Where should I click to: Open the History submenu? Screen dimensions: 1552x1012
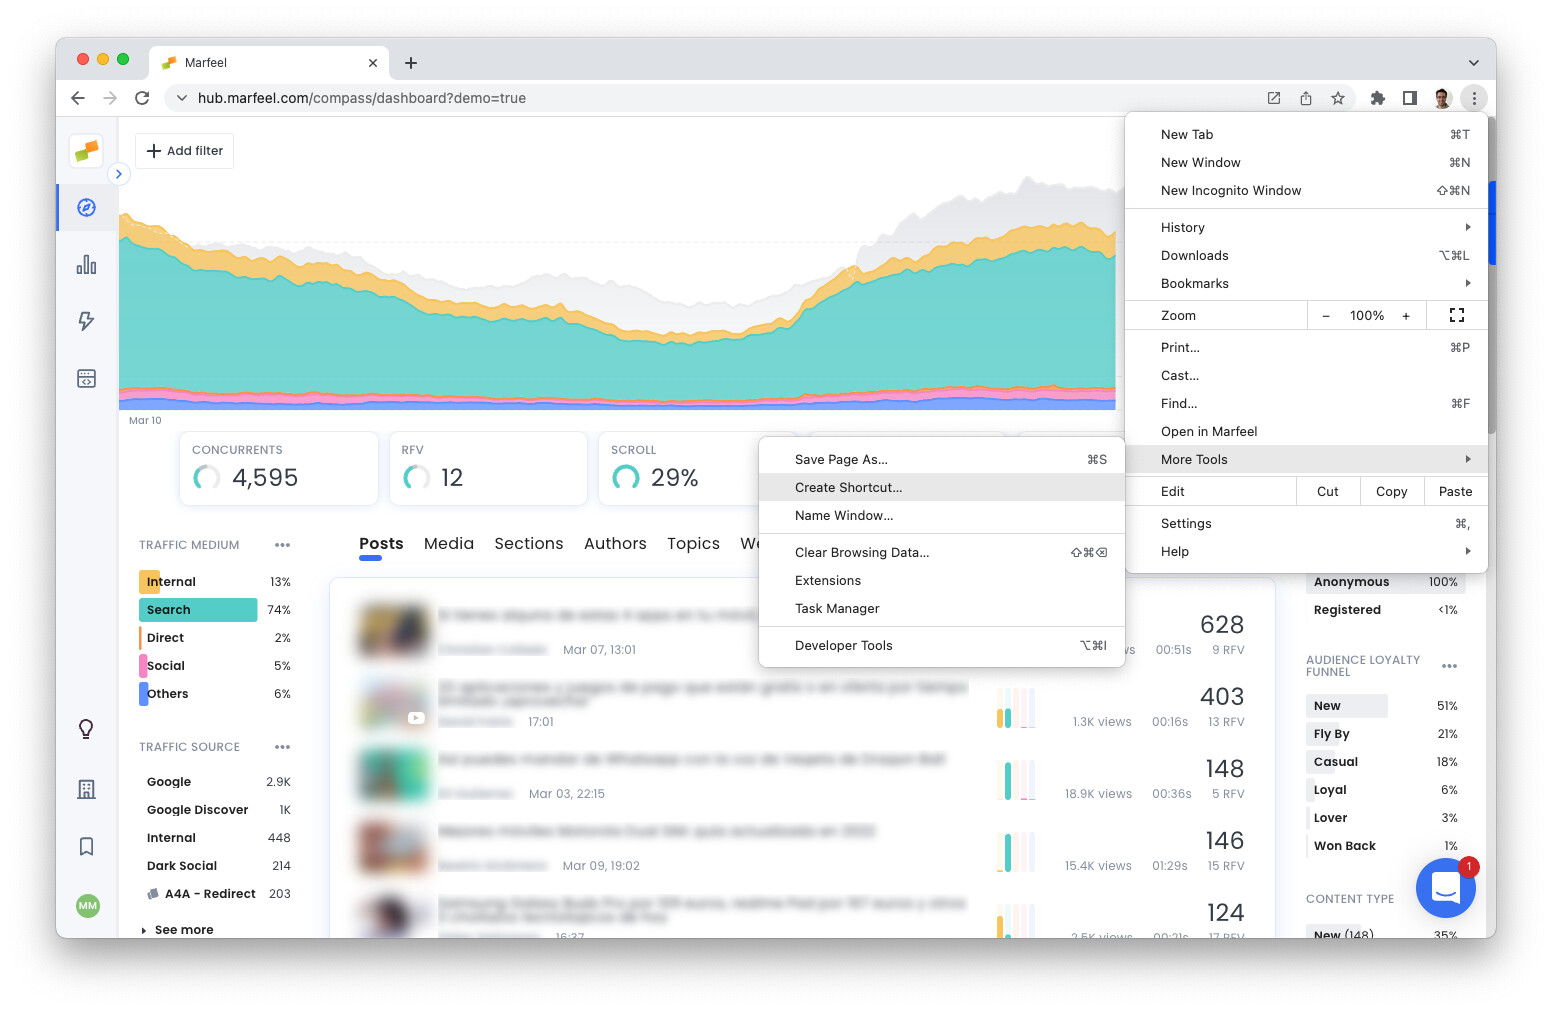pos(1183,227)
